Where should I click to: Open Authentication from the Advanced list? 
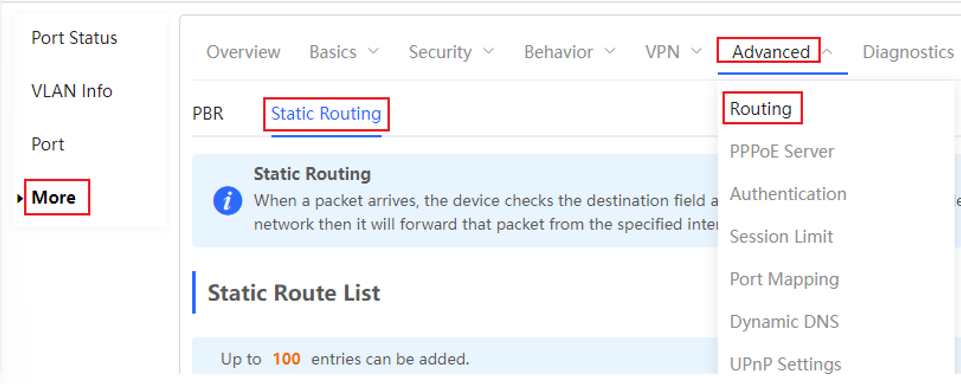[x=788, y=194]
